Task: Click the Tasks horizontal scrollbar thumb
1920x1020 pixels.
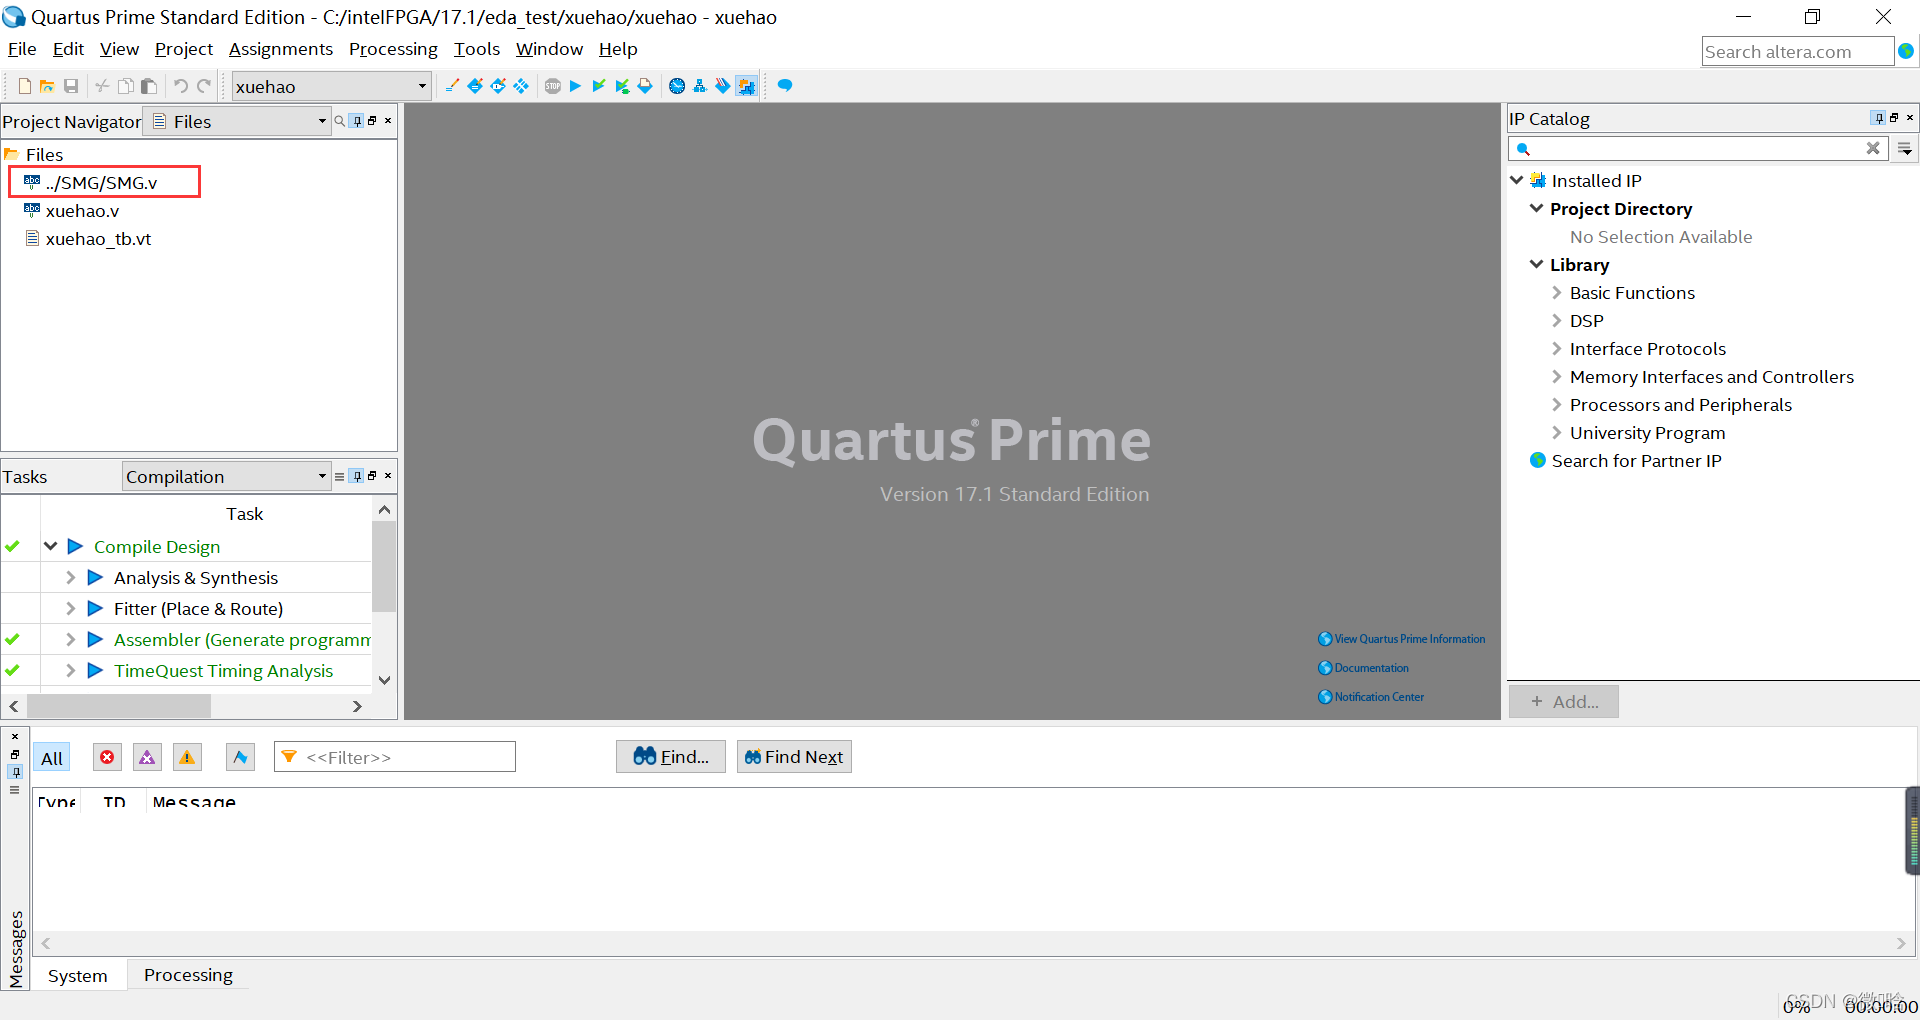Action: 119,706
